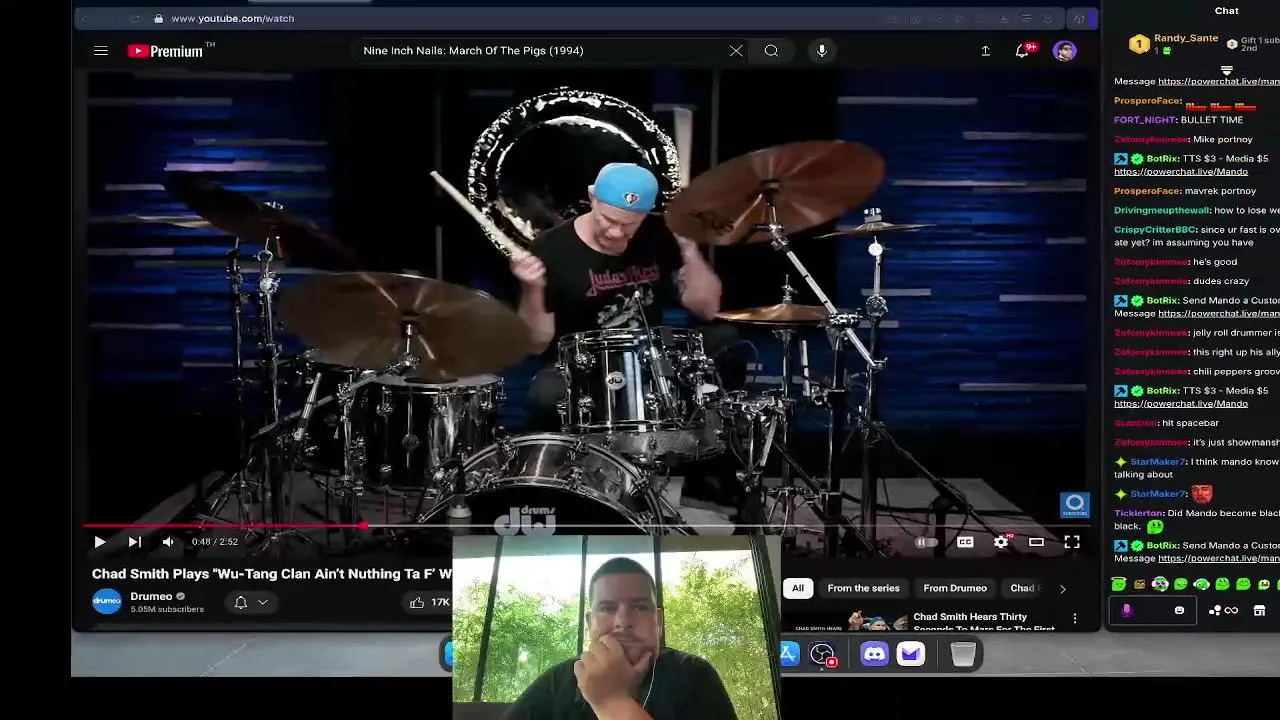Select the From the series chip
Image resolution: width=1280 pixels, height=720 pixels.
coord(863,588)
